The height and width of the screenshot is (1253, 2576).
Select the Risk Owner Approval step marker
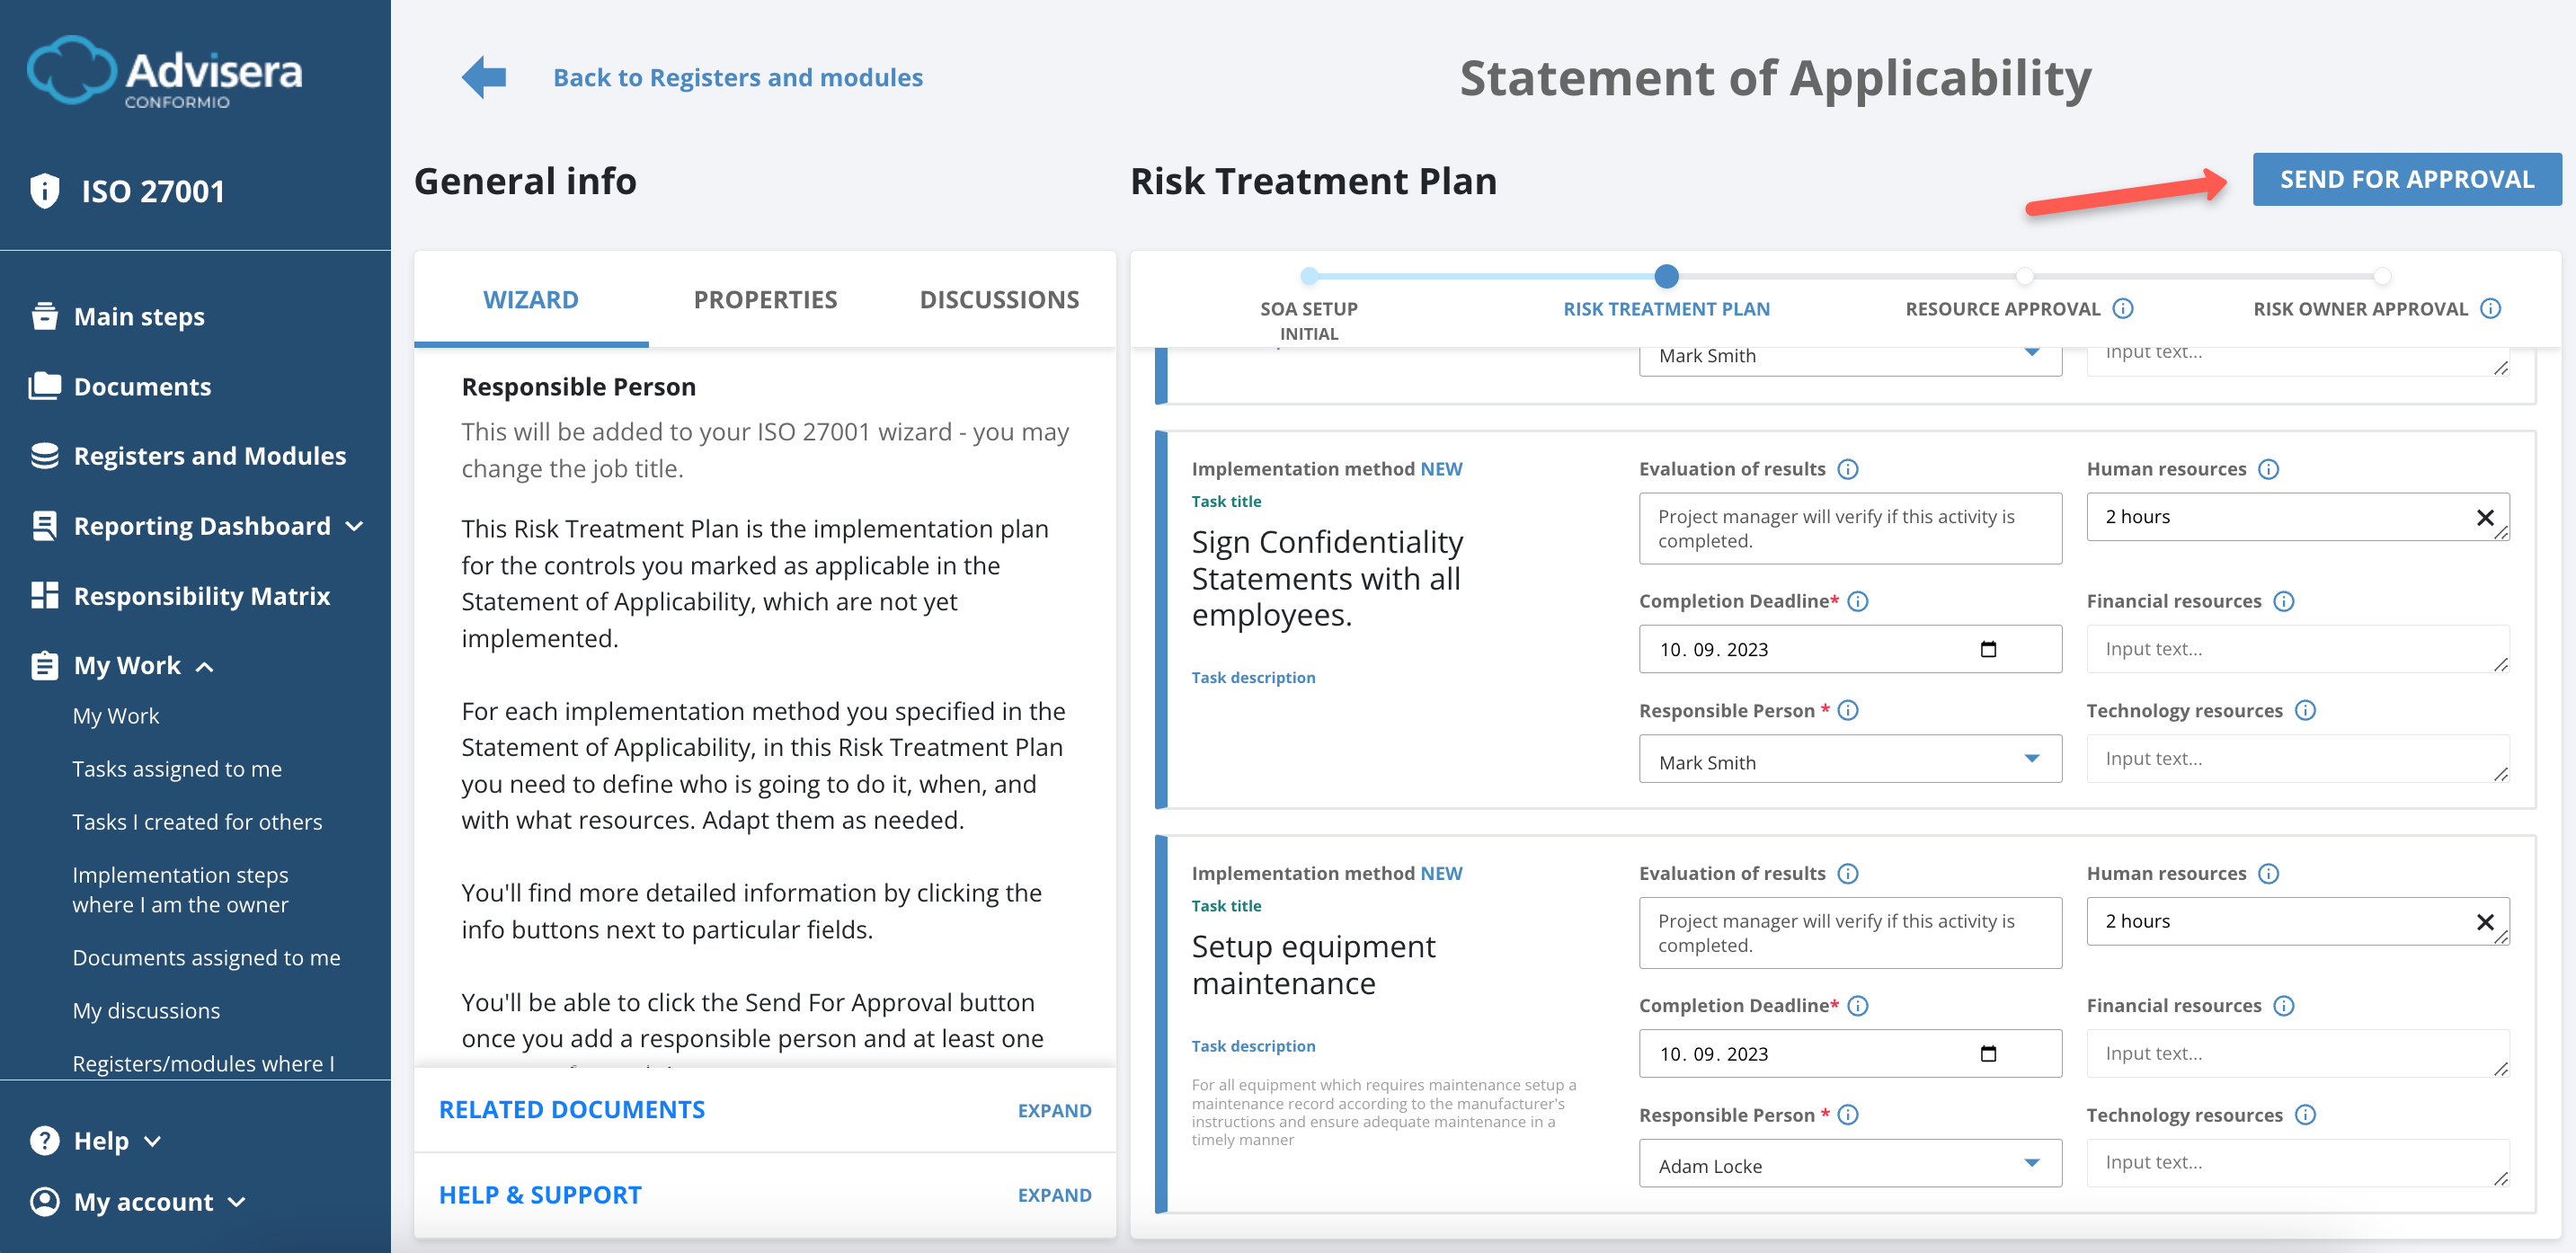[x=2384, y=277]
